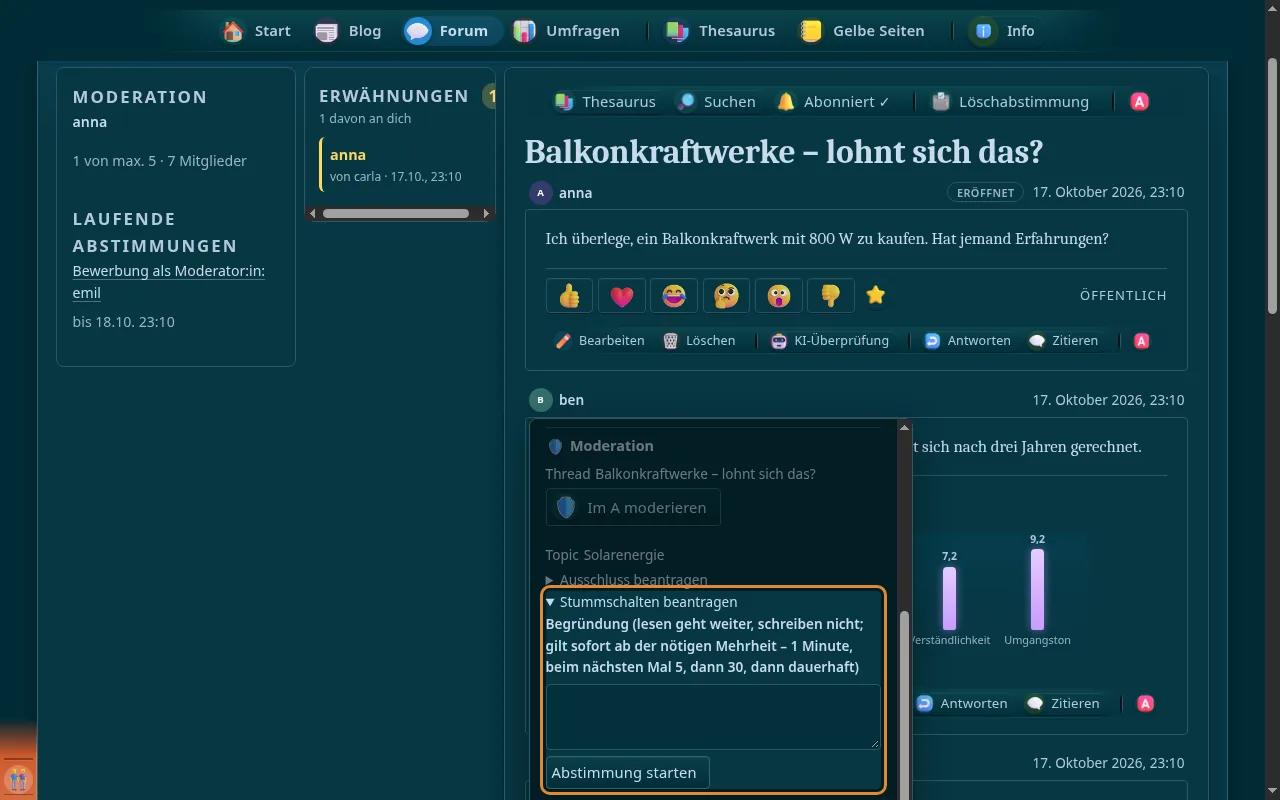The height and width of the screenshot is (800, 1280).
Task: Quote anna's post using Zitieren
Action: click(x=1064, y=341)
